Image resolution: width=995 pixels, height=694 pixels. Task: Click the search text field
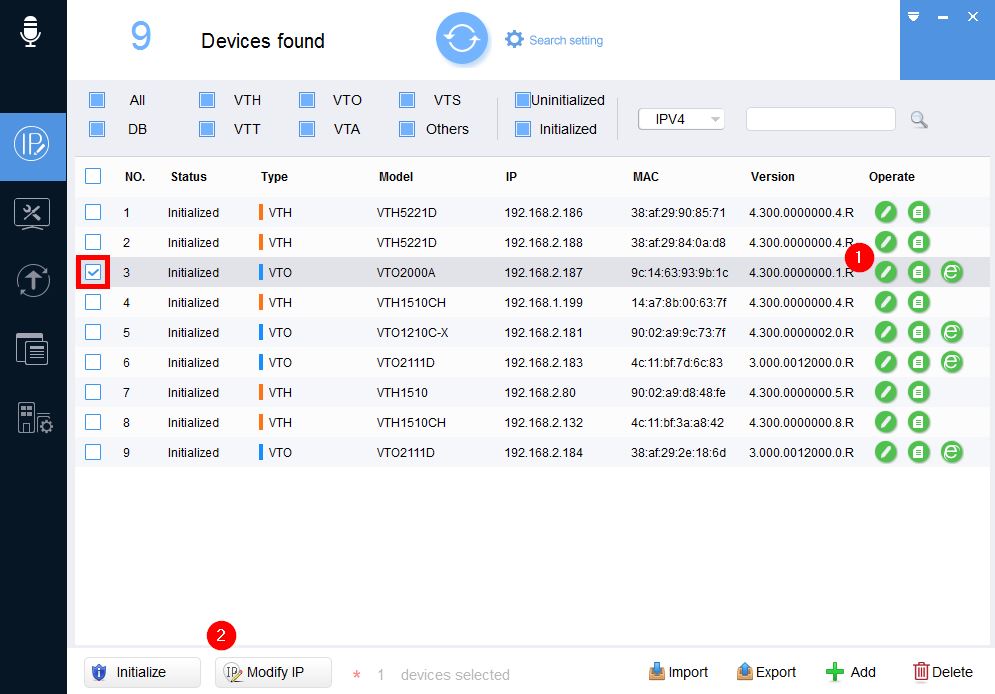tap(820, 119)
